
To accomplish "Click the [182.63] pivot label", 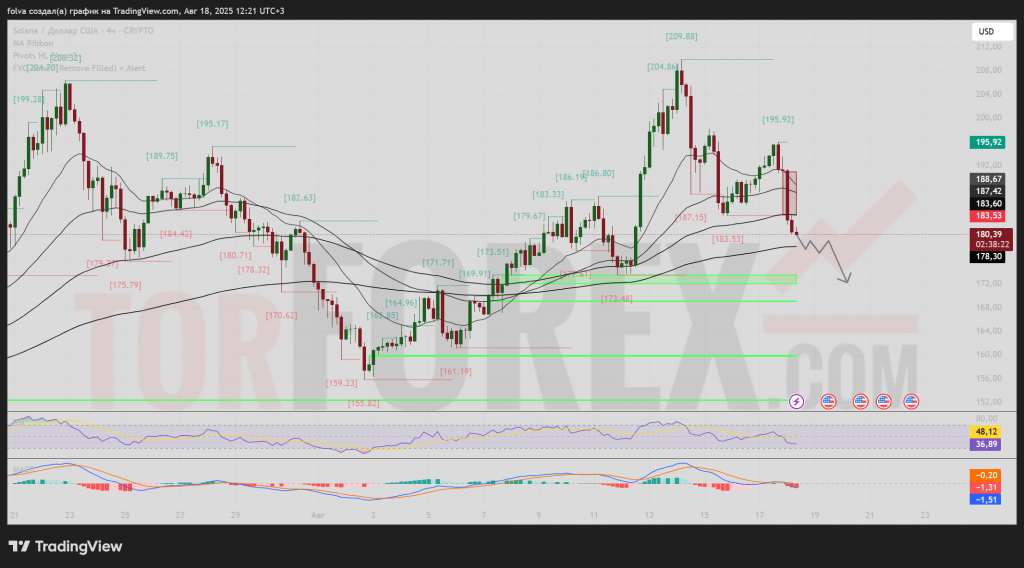I will click(x=299, y=198).
